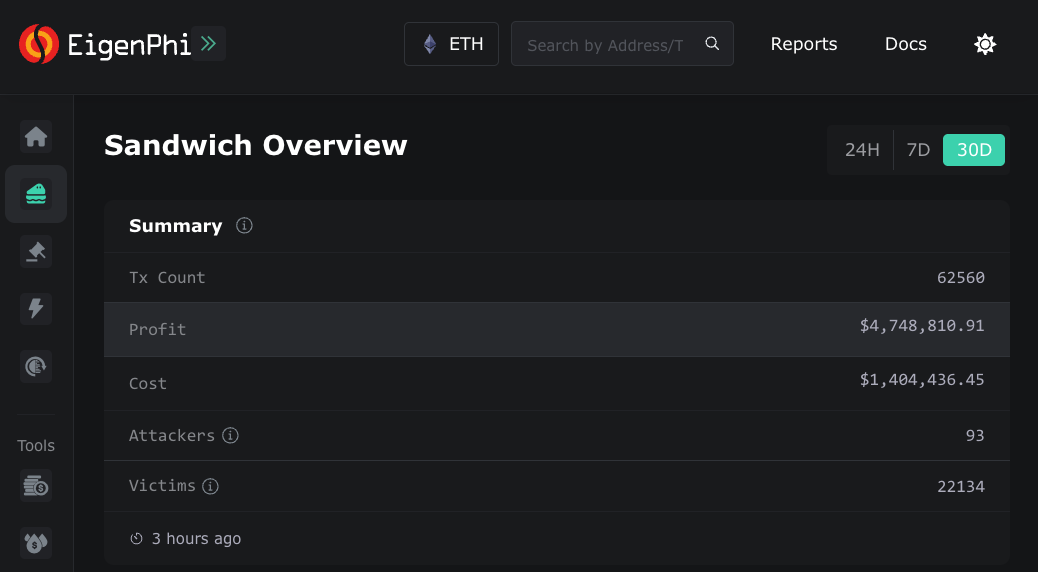Image resolution: width=1038 pixels, height=572 pixels.
Task: Open the Reports page
Action: click(804, 44)
